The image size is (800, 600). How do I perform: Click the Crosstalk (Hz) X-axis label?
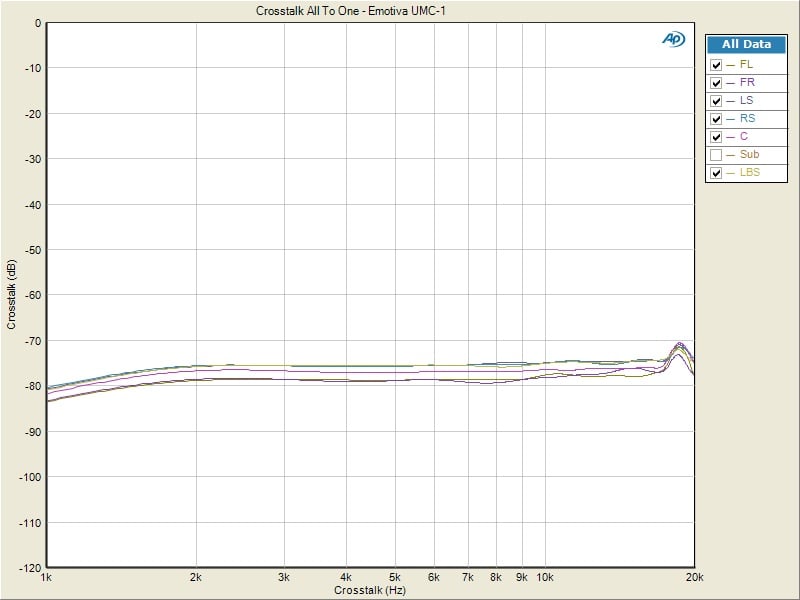370,590
